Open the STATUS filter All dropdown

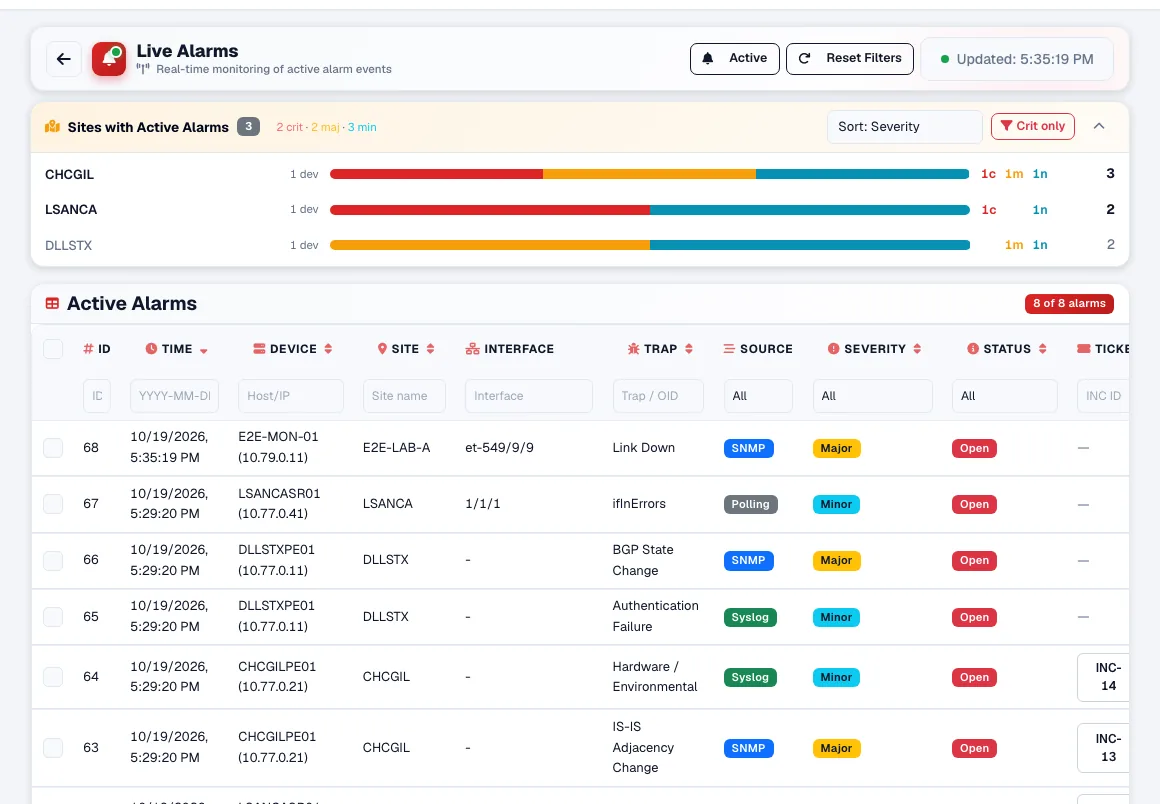[x=1005, y=396]
